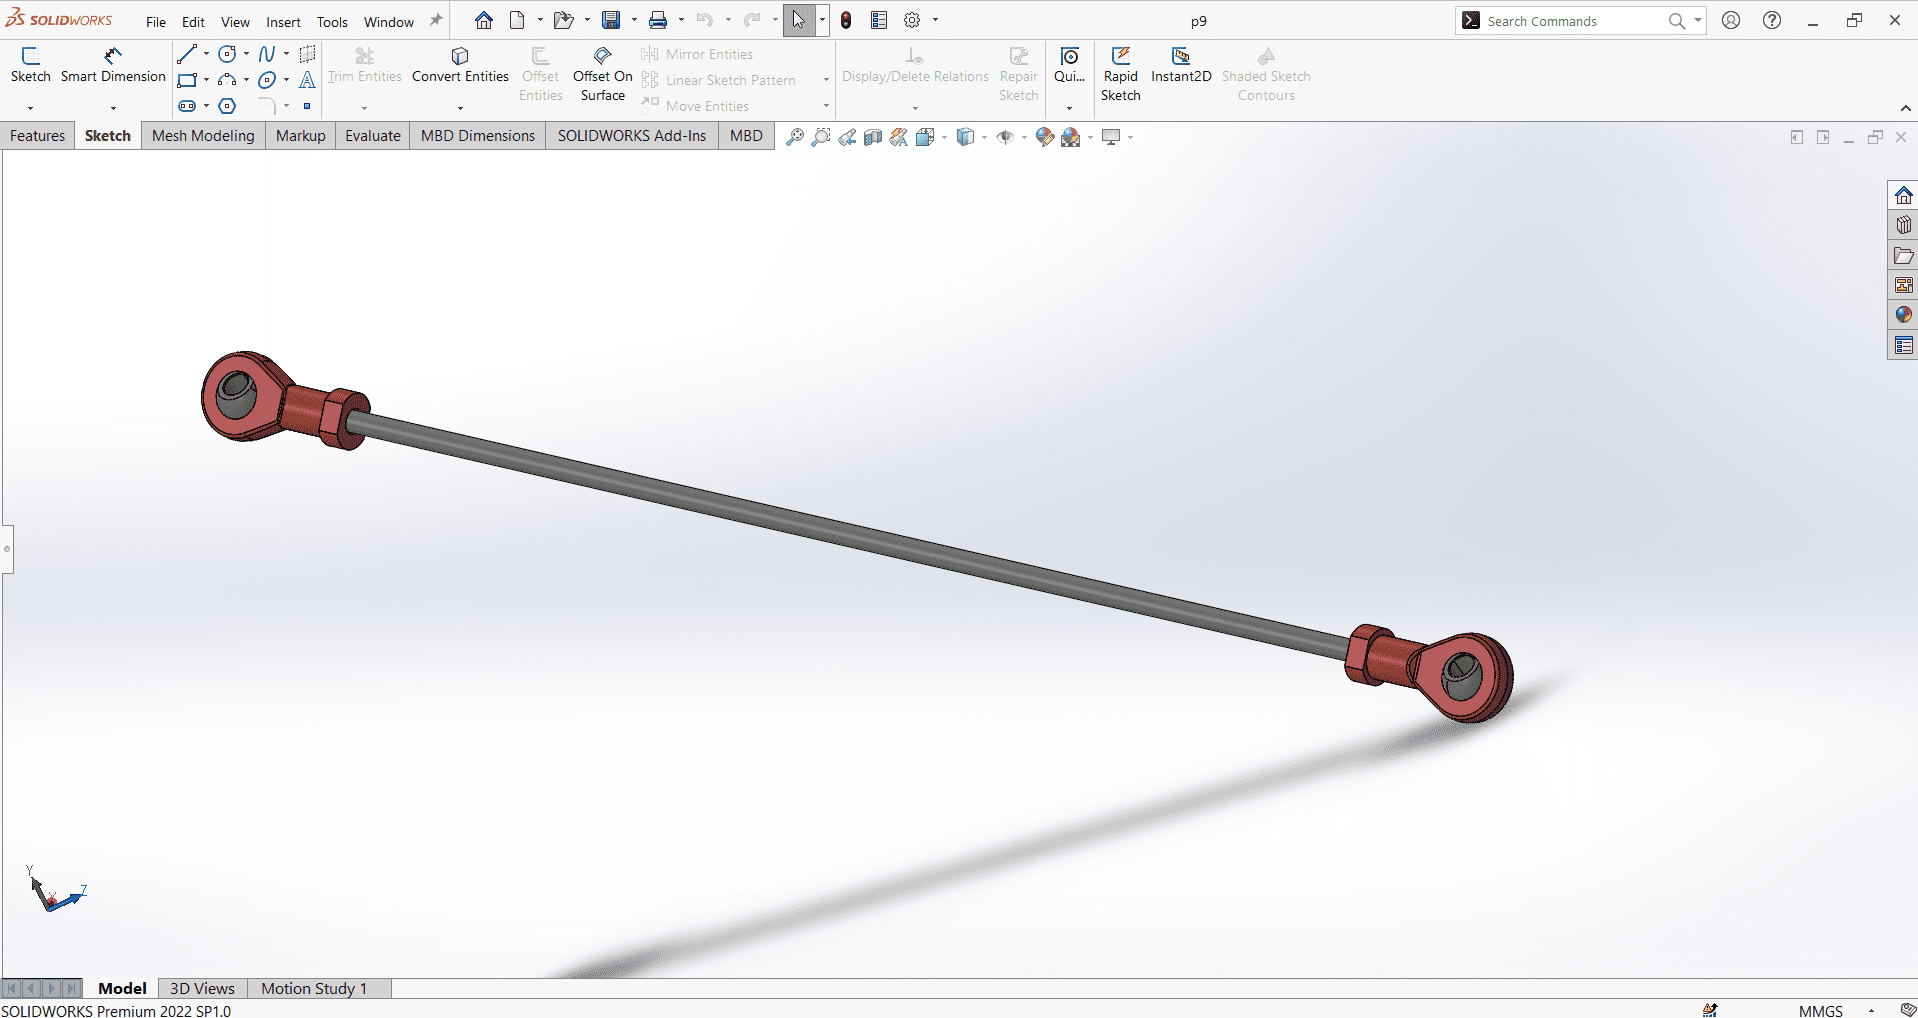This screenshot has width=1918, height=1018.
Task: Expand the Sketch button dropdown
Action: click(30, 107)
